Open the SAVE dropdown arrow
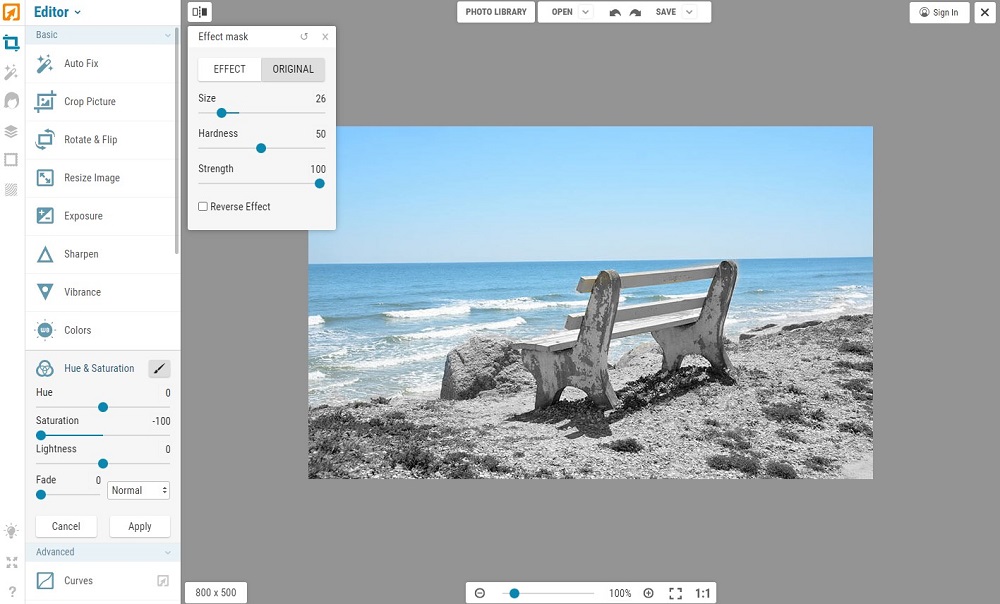The width and height of the screenshot is (1000, 604). pyautogui.click(x=688, y=12)
